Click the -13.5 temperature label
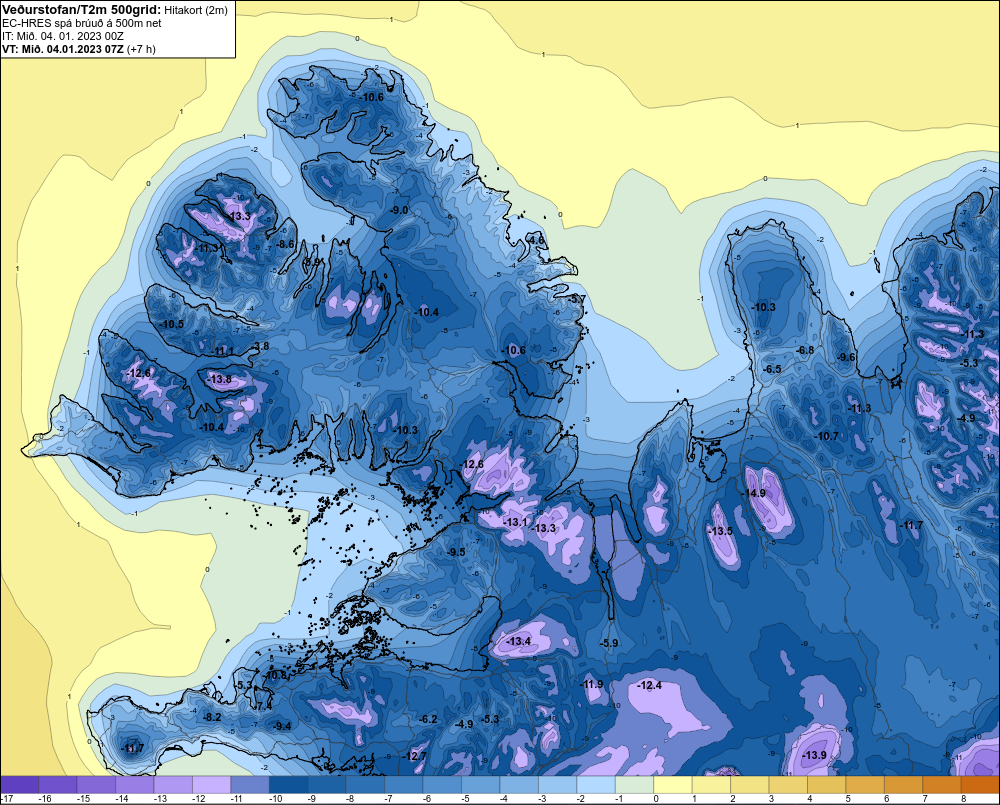This screenshot has height=805, width=1000. pos(721,531)
